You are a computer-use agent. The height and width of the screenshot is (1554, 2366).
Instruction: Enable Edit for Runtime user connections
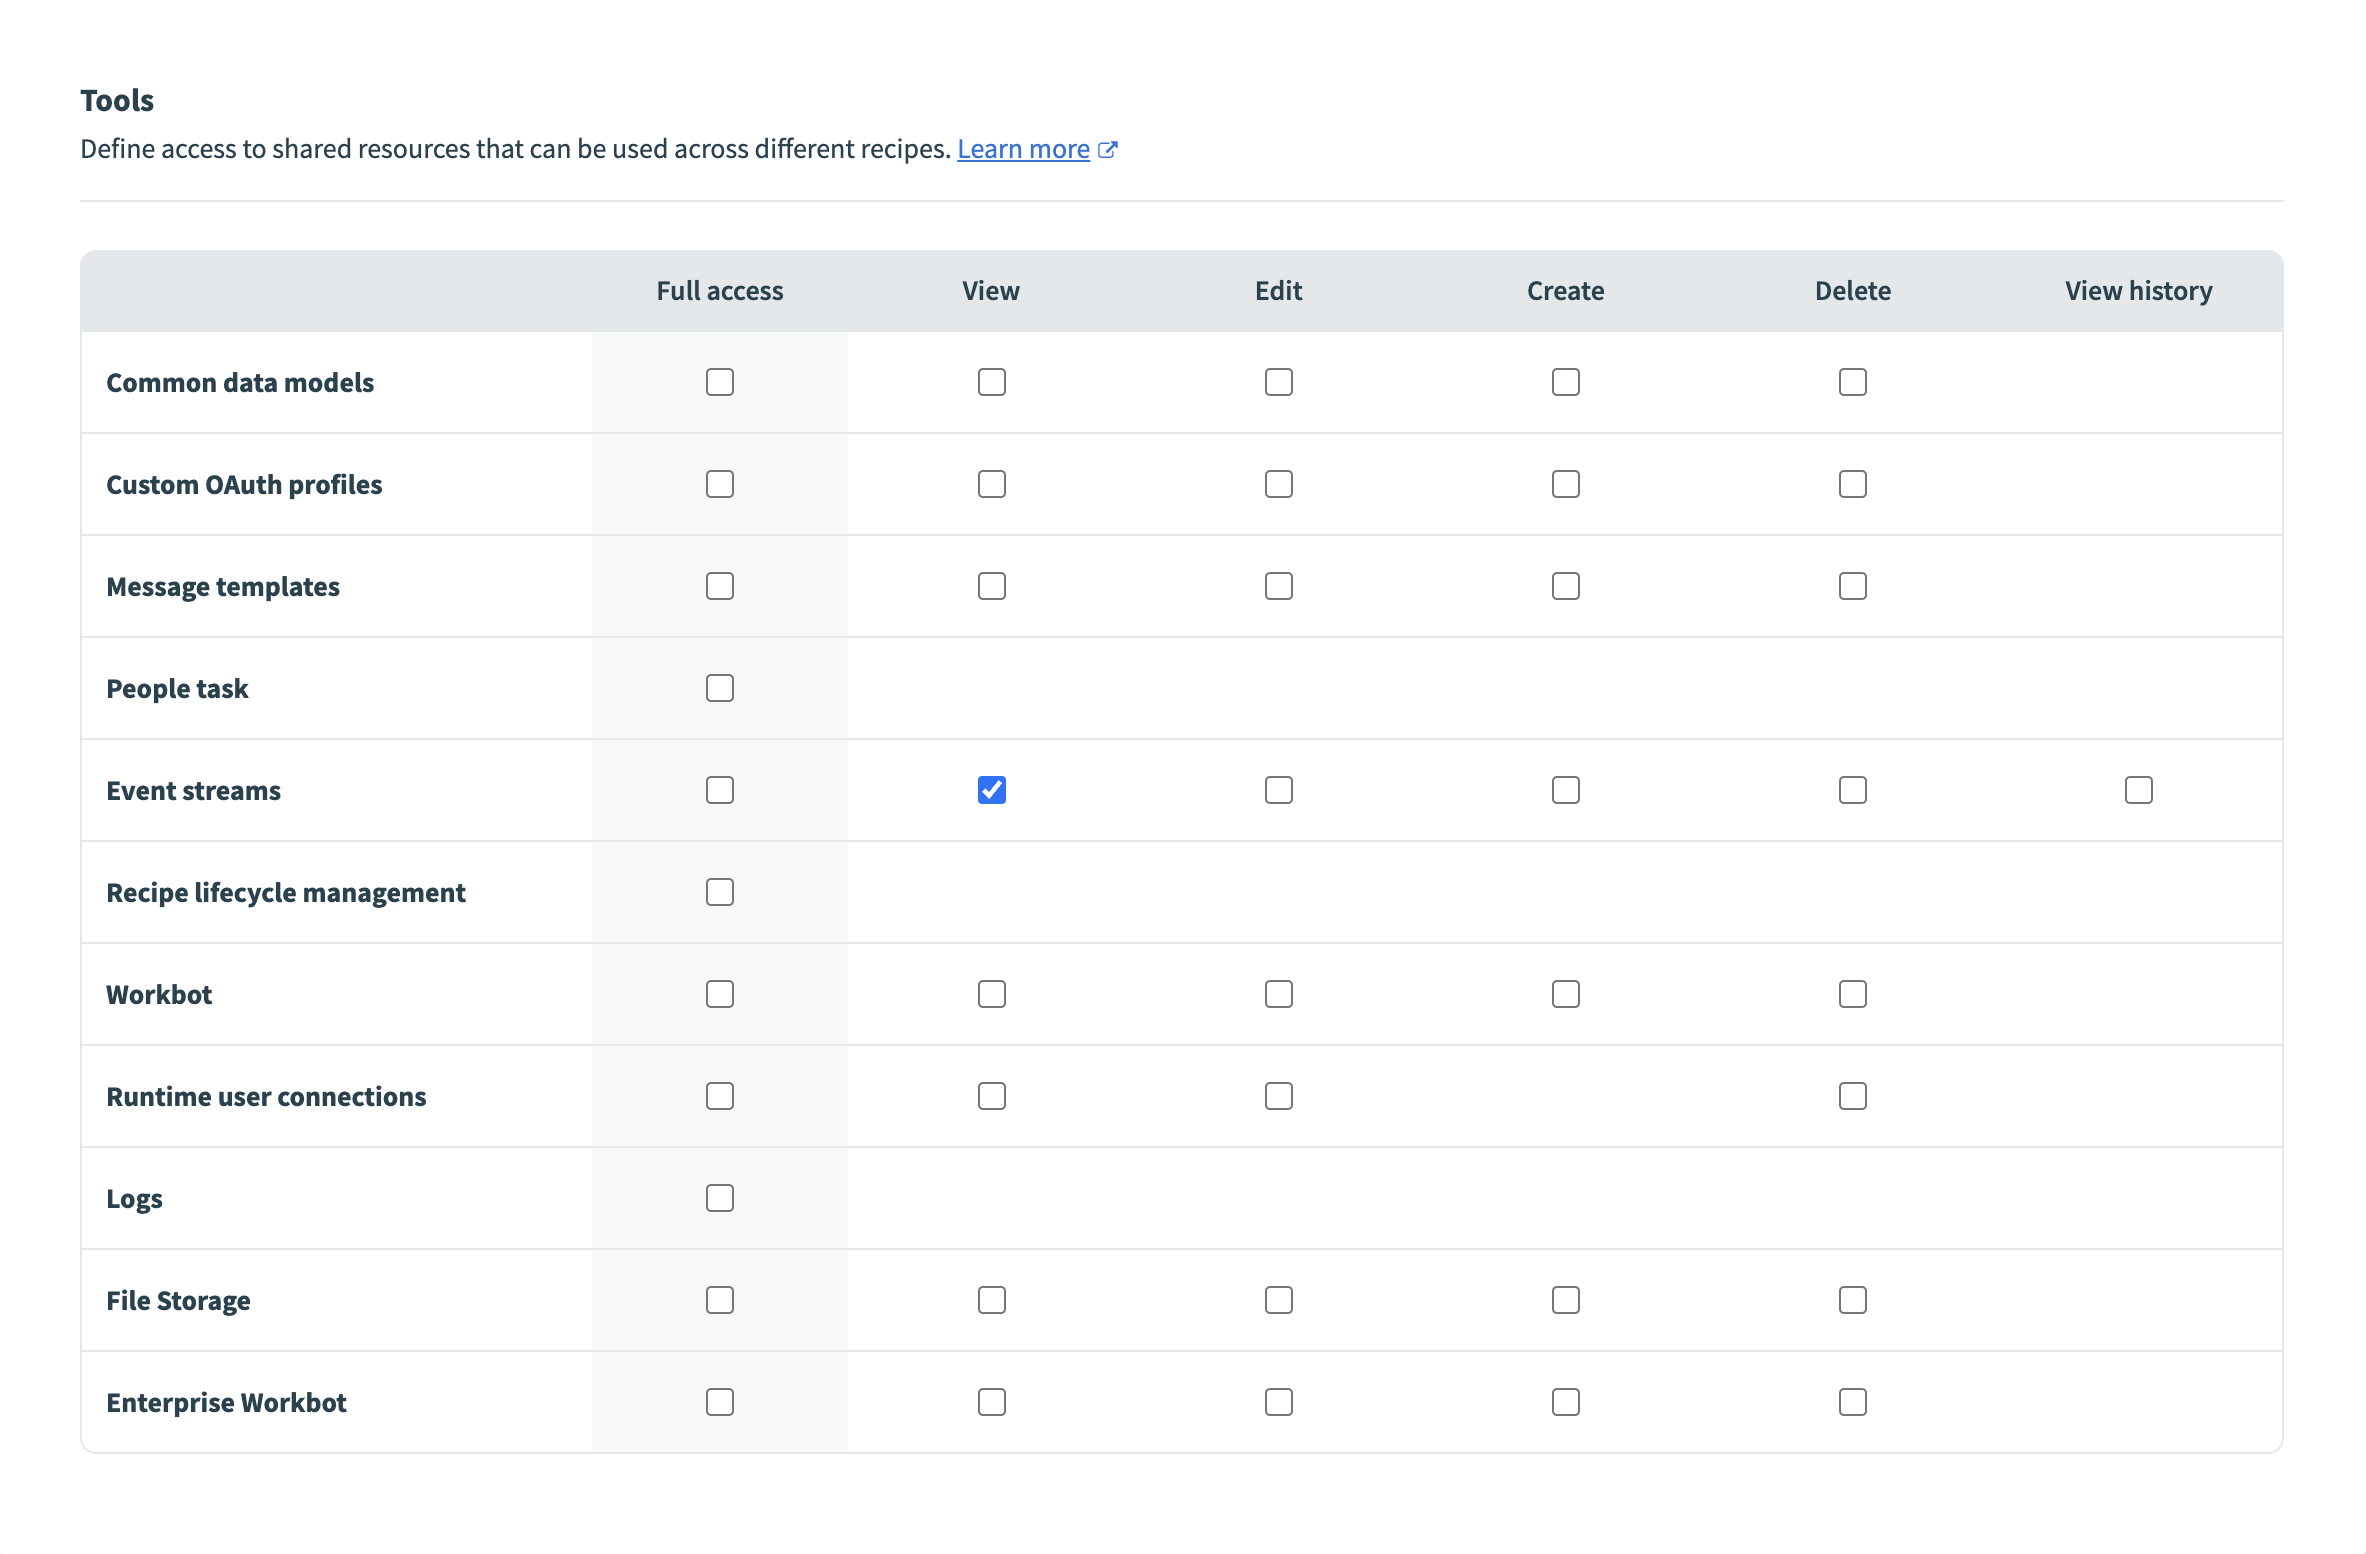point(1278,1096)
